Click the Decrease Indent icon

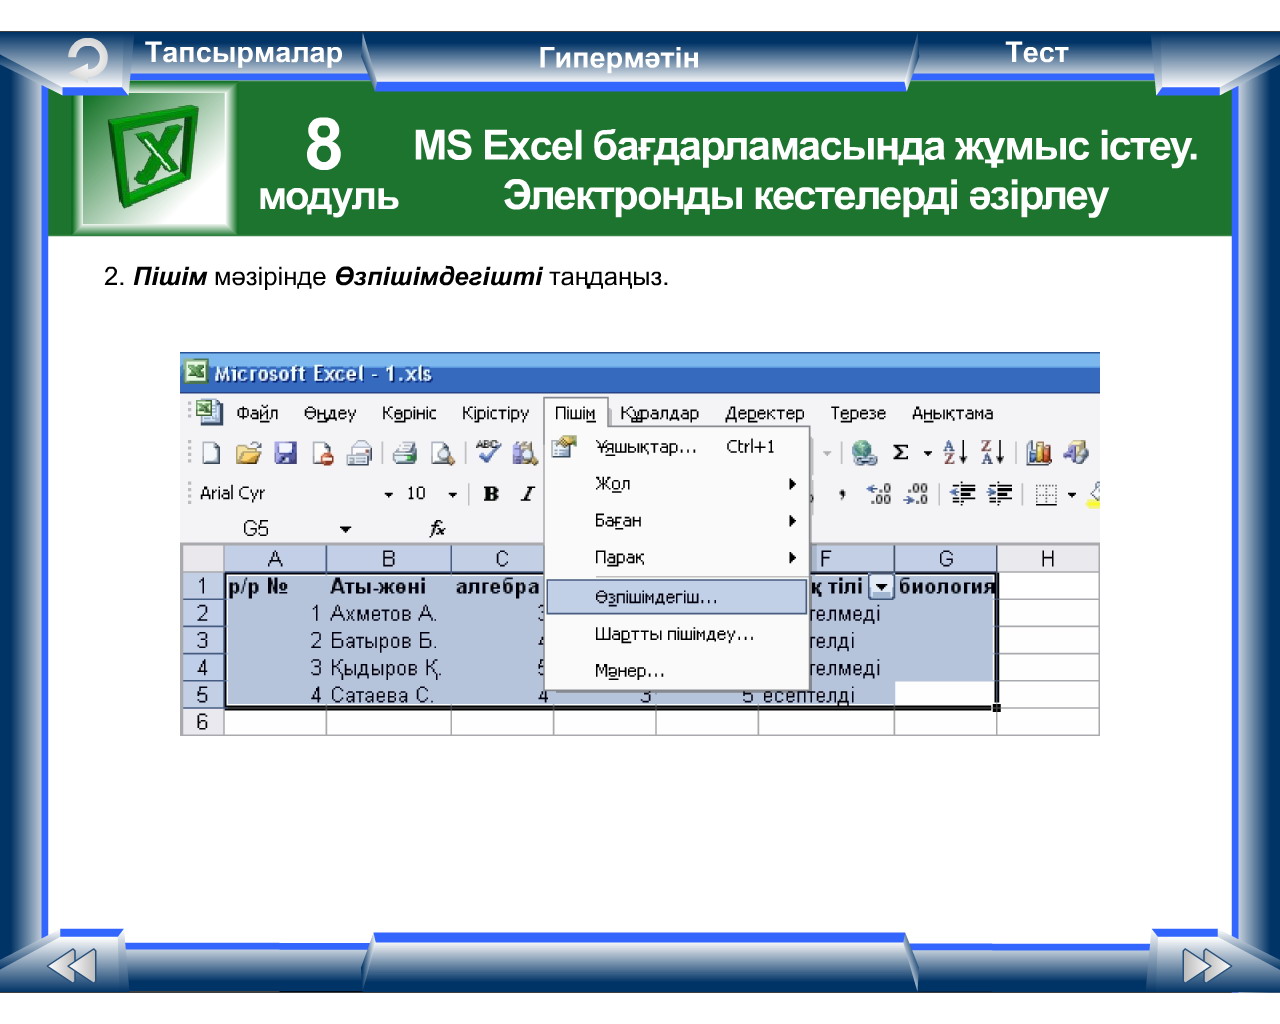pyautogui.click(x=962, y=494)
